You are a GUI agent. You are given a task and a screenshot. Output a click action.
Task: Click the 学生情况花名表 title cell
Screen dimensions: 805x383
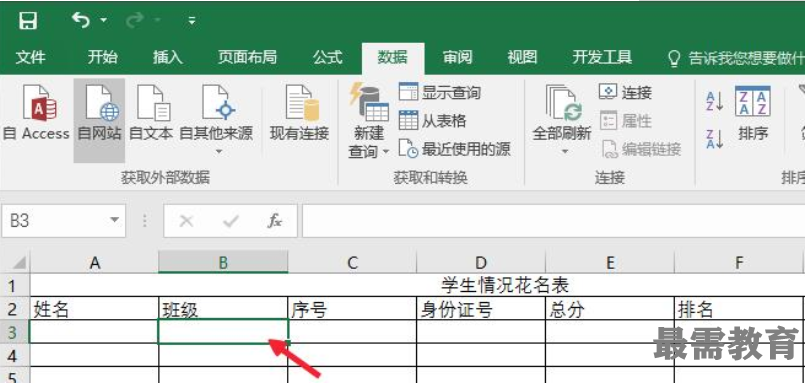(x=505, y=285)
